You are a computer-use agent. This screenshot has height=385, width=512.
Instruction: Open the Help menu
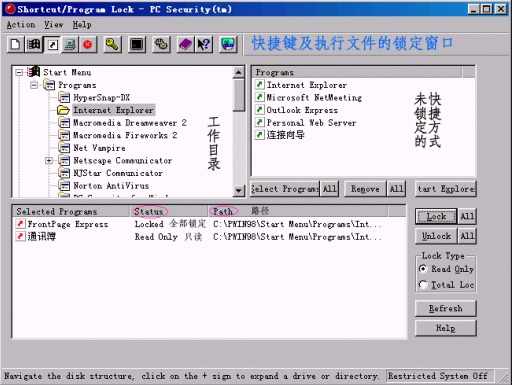pyautogui.click(x=82, y=25)
